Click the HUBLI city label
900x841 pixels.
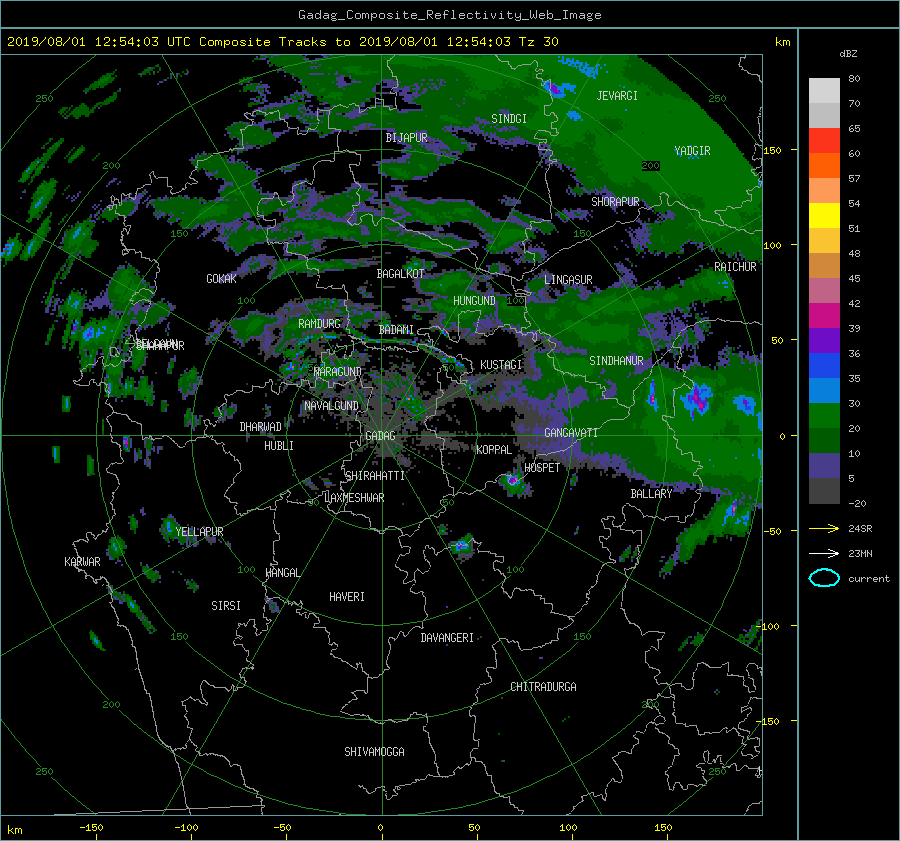279,445
